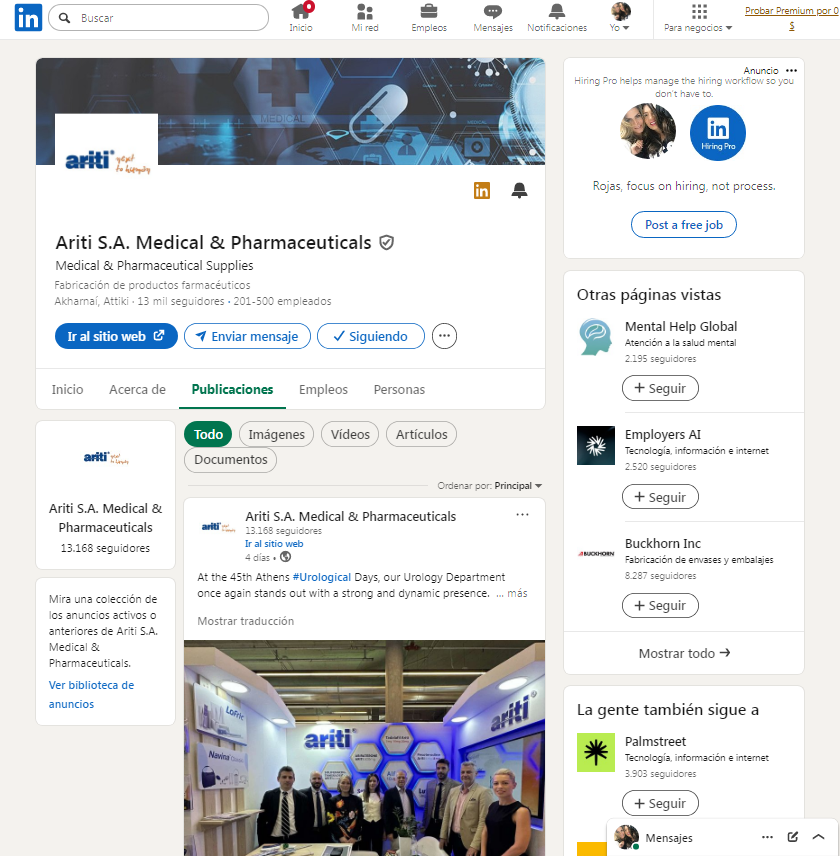Toggle the Siguiendo follow button
Viewport: 840px width, 856px height.
click(371, 336)
